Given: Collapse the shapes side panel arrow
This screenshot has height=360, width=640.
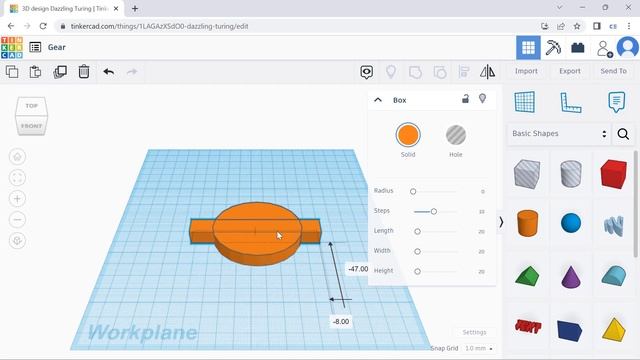Looking at the screenshot, I should point(501,222).
